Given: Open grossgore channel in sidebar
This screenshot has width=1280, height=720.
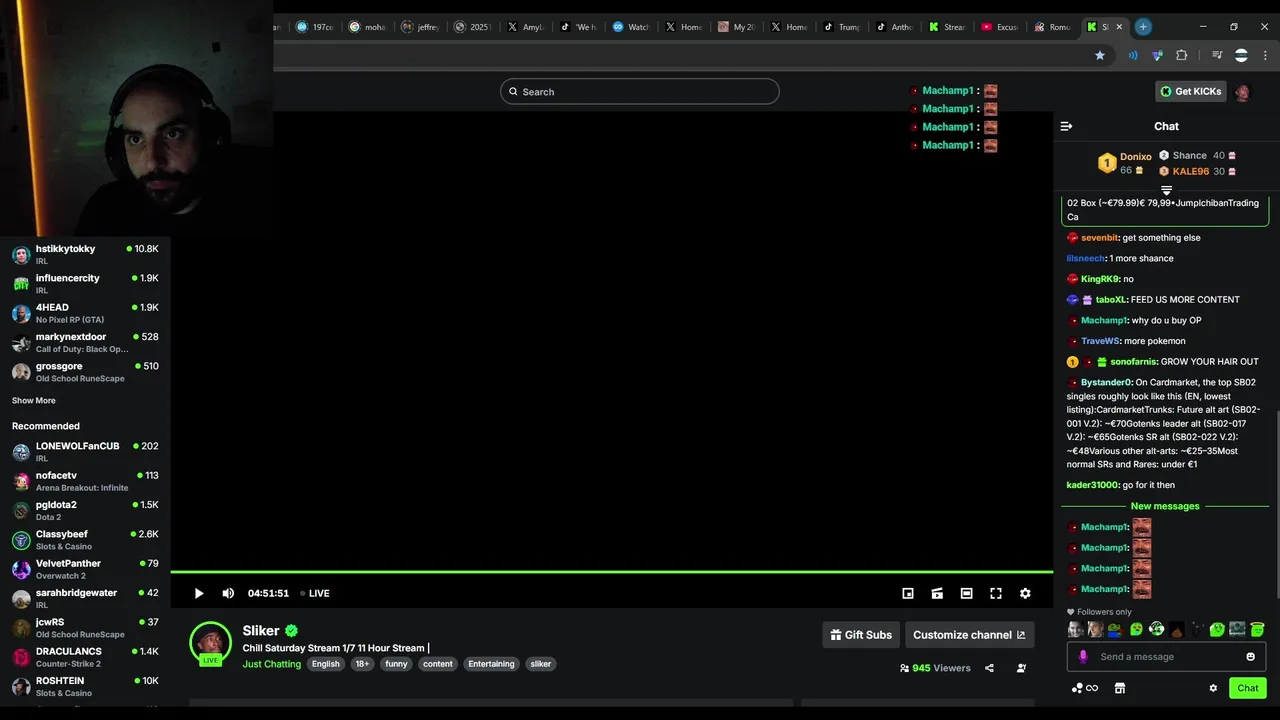Looking at the screenshot, I should (85, 372).
